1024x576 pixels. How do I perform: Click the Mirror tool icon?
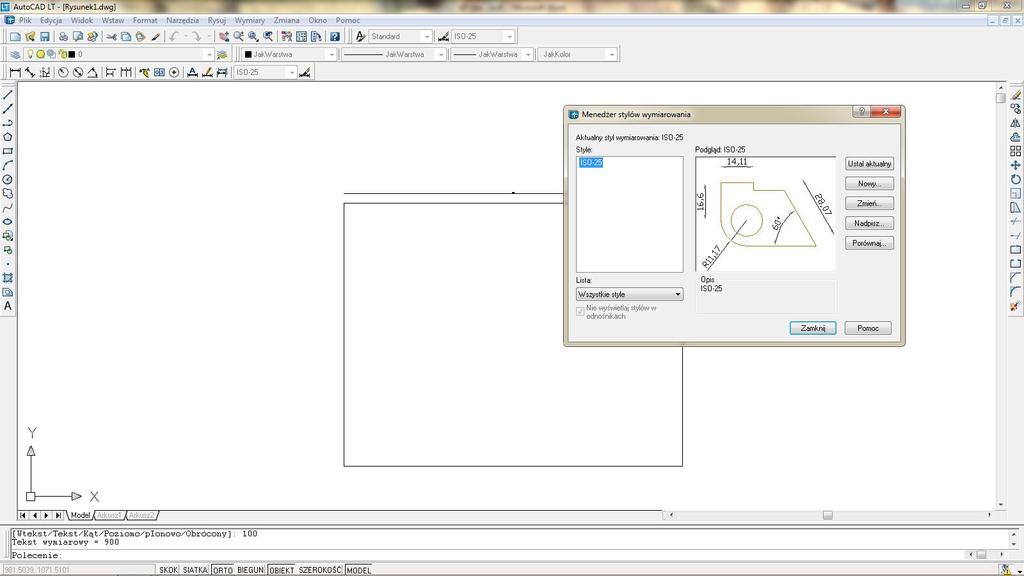pos(1015,123)
